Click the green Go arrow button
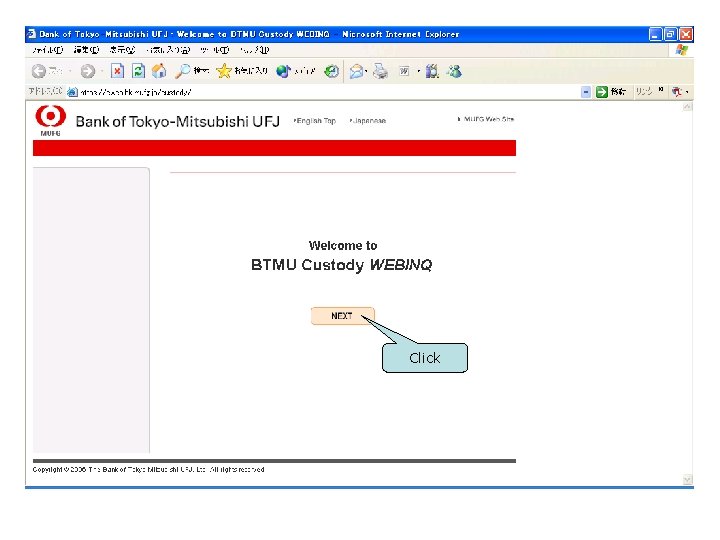This screenshot has width=720, height=540. pyautogui.click(x=602, y=92)
